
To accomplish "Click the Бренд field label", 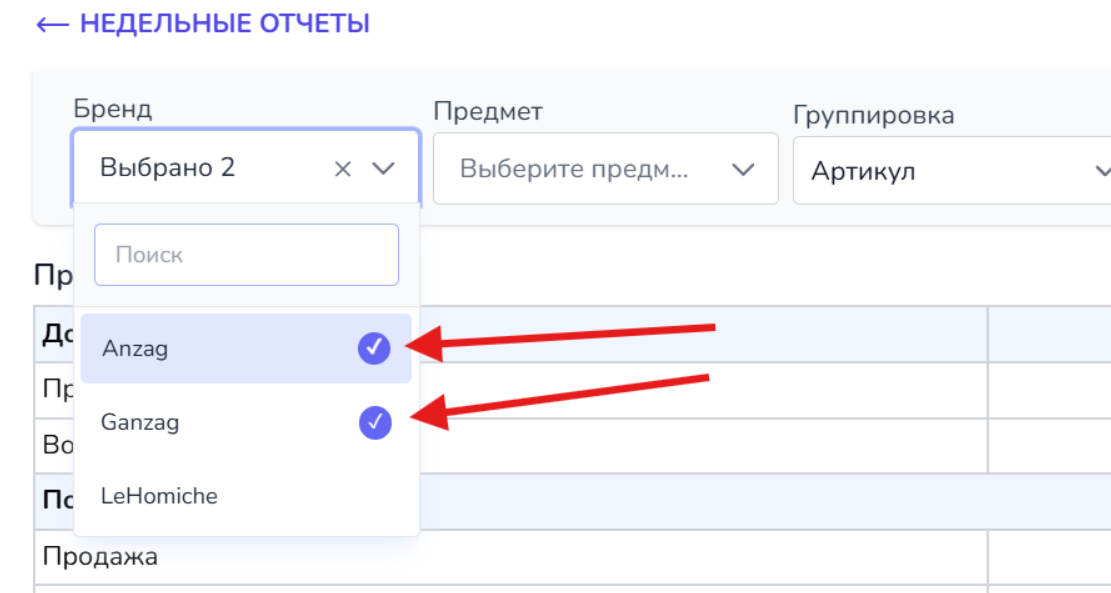I will click(113, 109).
